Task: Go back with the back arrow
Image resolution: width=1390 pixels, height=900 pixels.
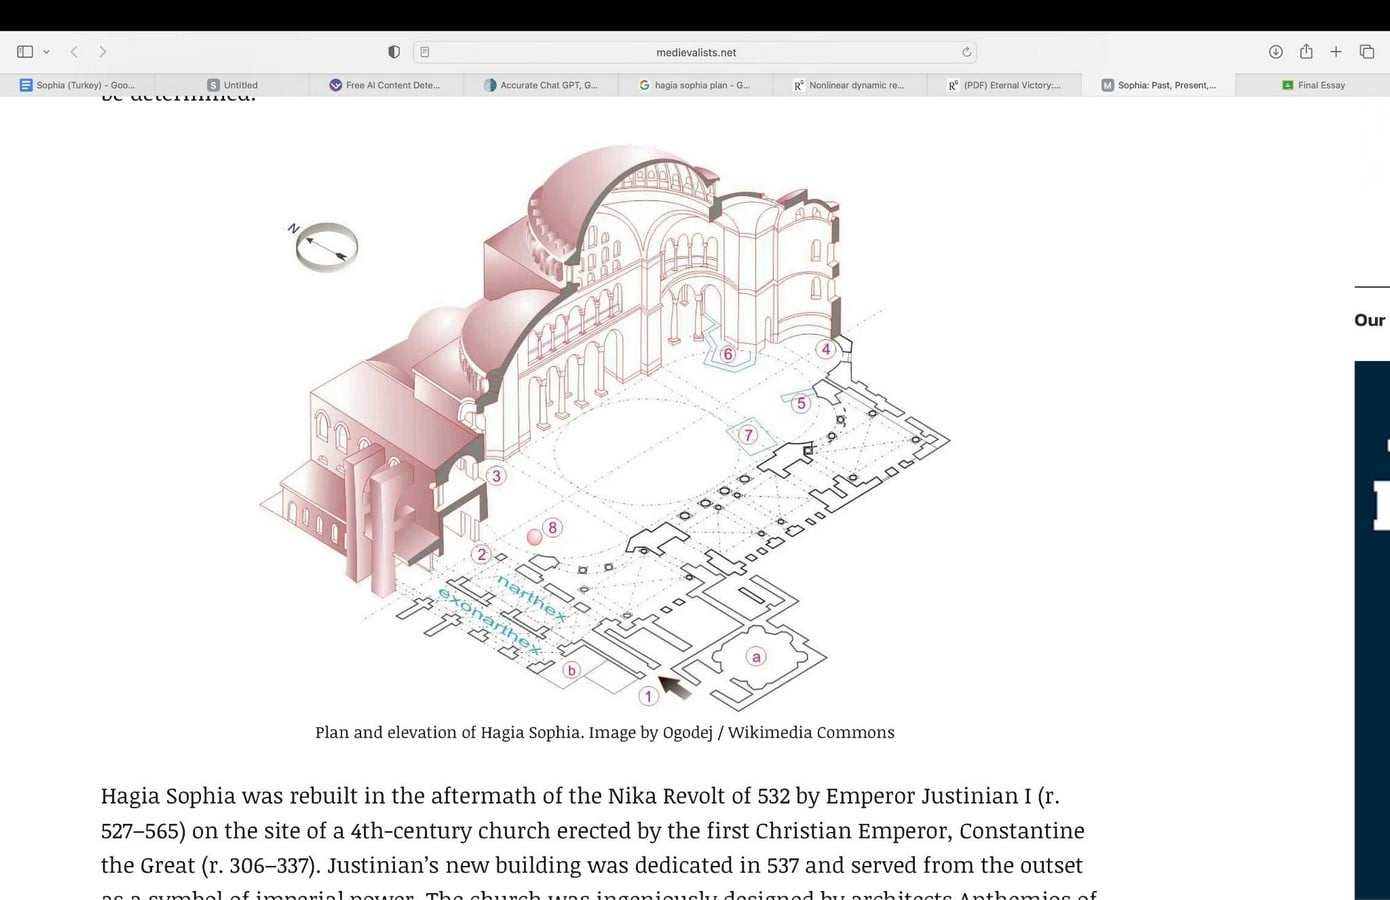Action: 74,52
